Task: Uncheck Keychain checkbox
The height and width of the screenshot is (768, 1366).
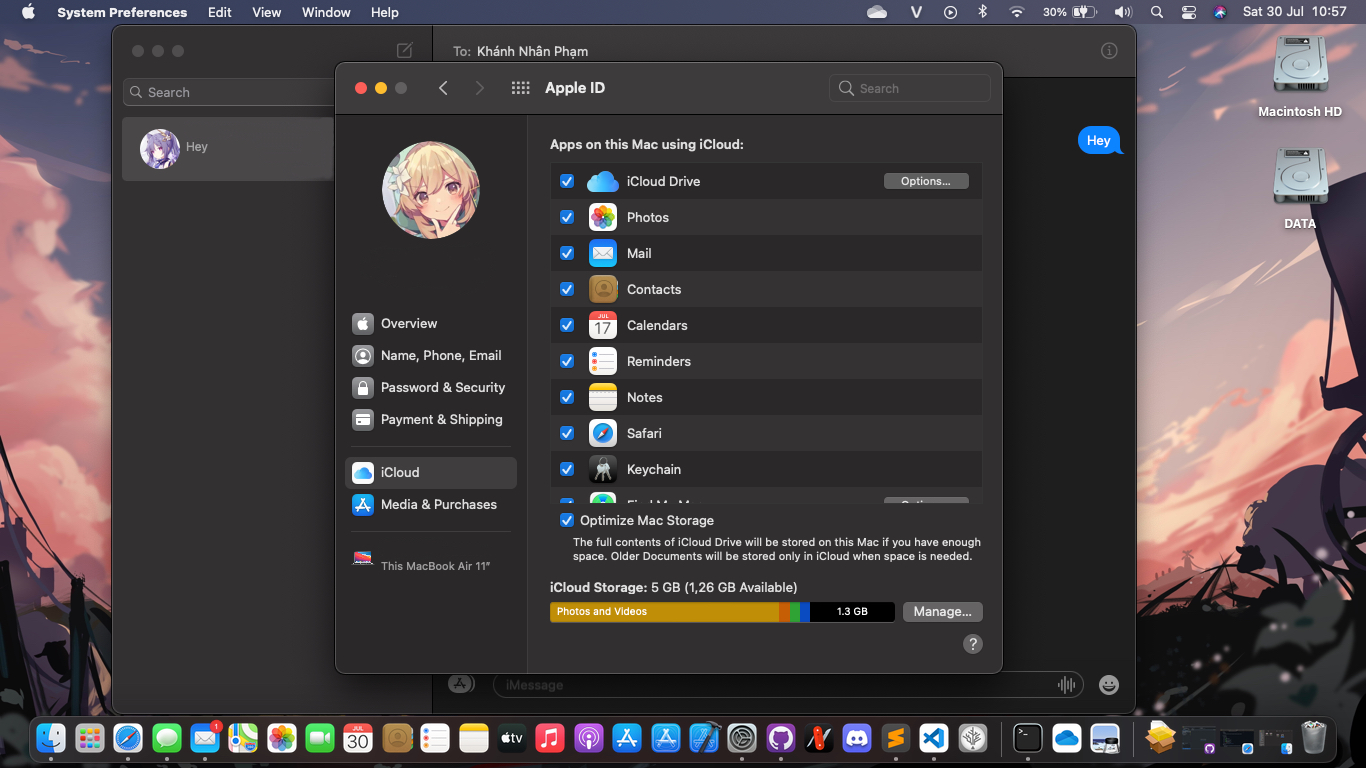Action: pos(567,469)
